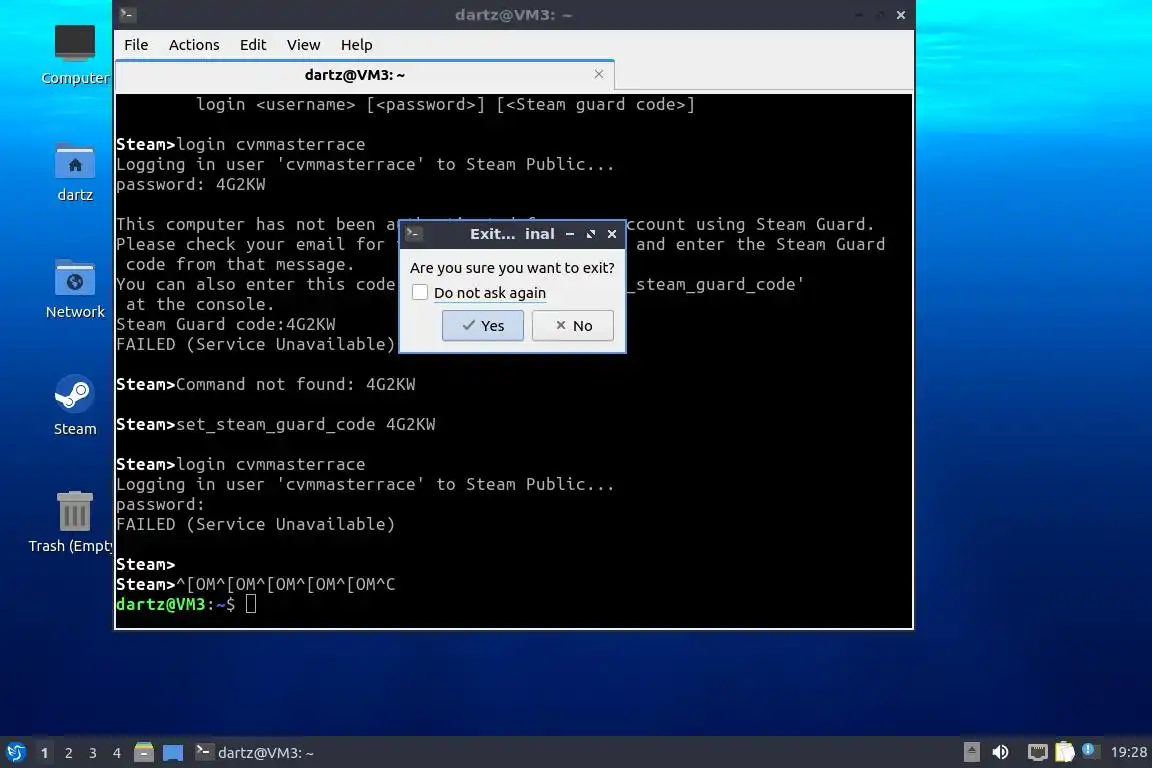Select the dartz@VM3: ~ terminal tab
This screenshot has width=1152, height=768.
click(x=355, y=75)
